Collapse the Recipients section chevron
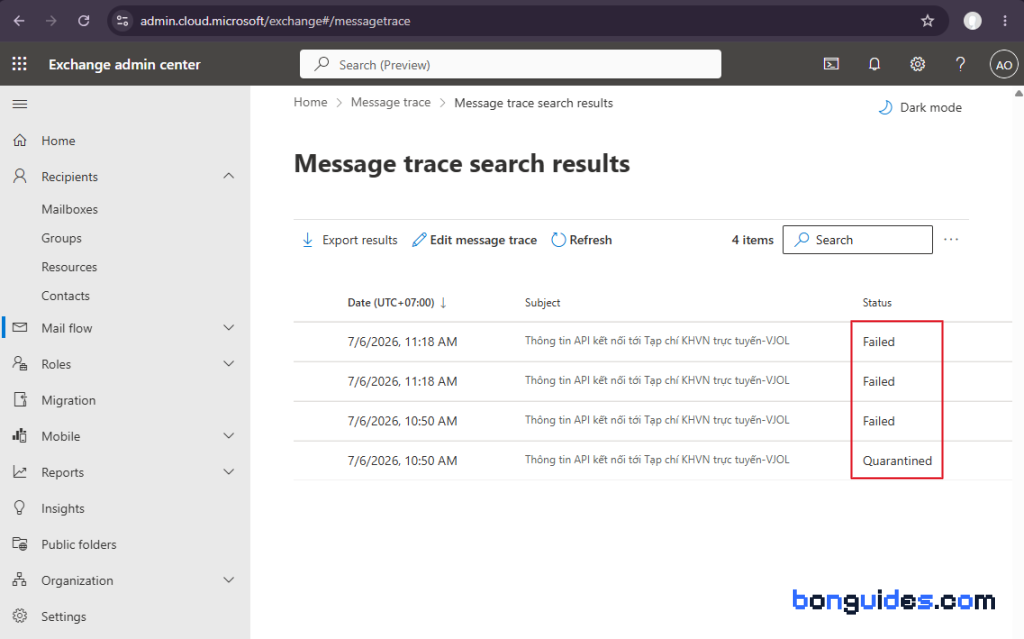The width and height of the screenshot is (1024, 639). click(229, 176)
